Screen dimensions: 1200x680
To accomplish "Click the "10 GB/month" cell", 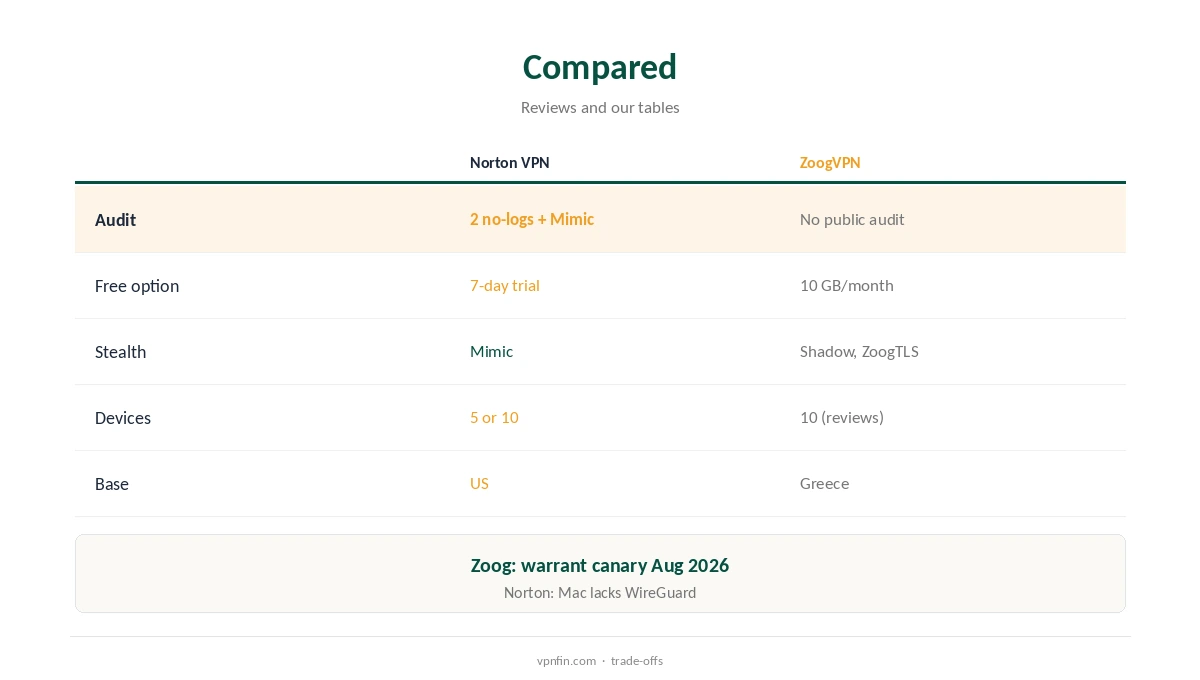I will [x=847, y=285].
